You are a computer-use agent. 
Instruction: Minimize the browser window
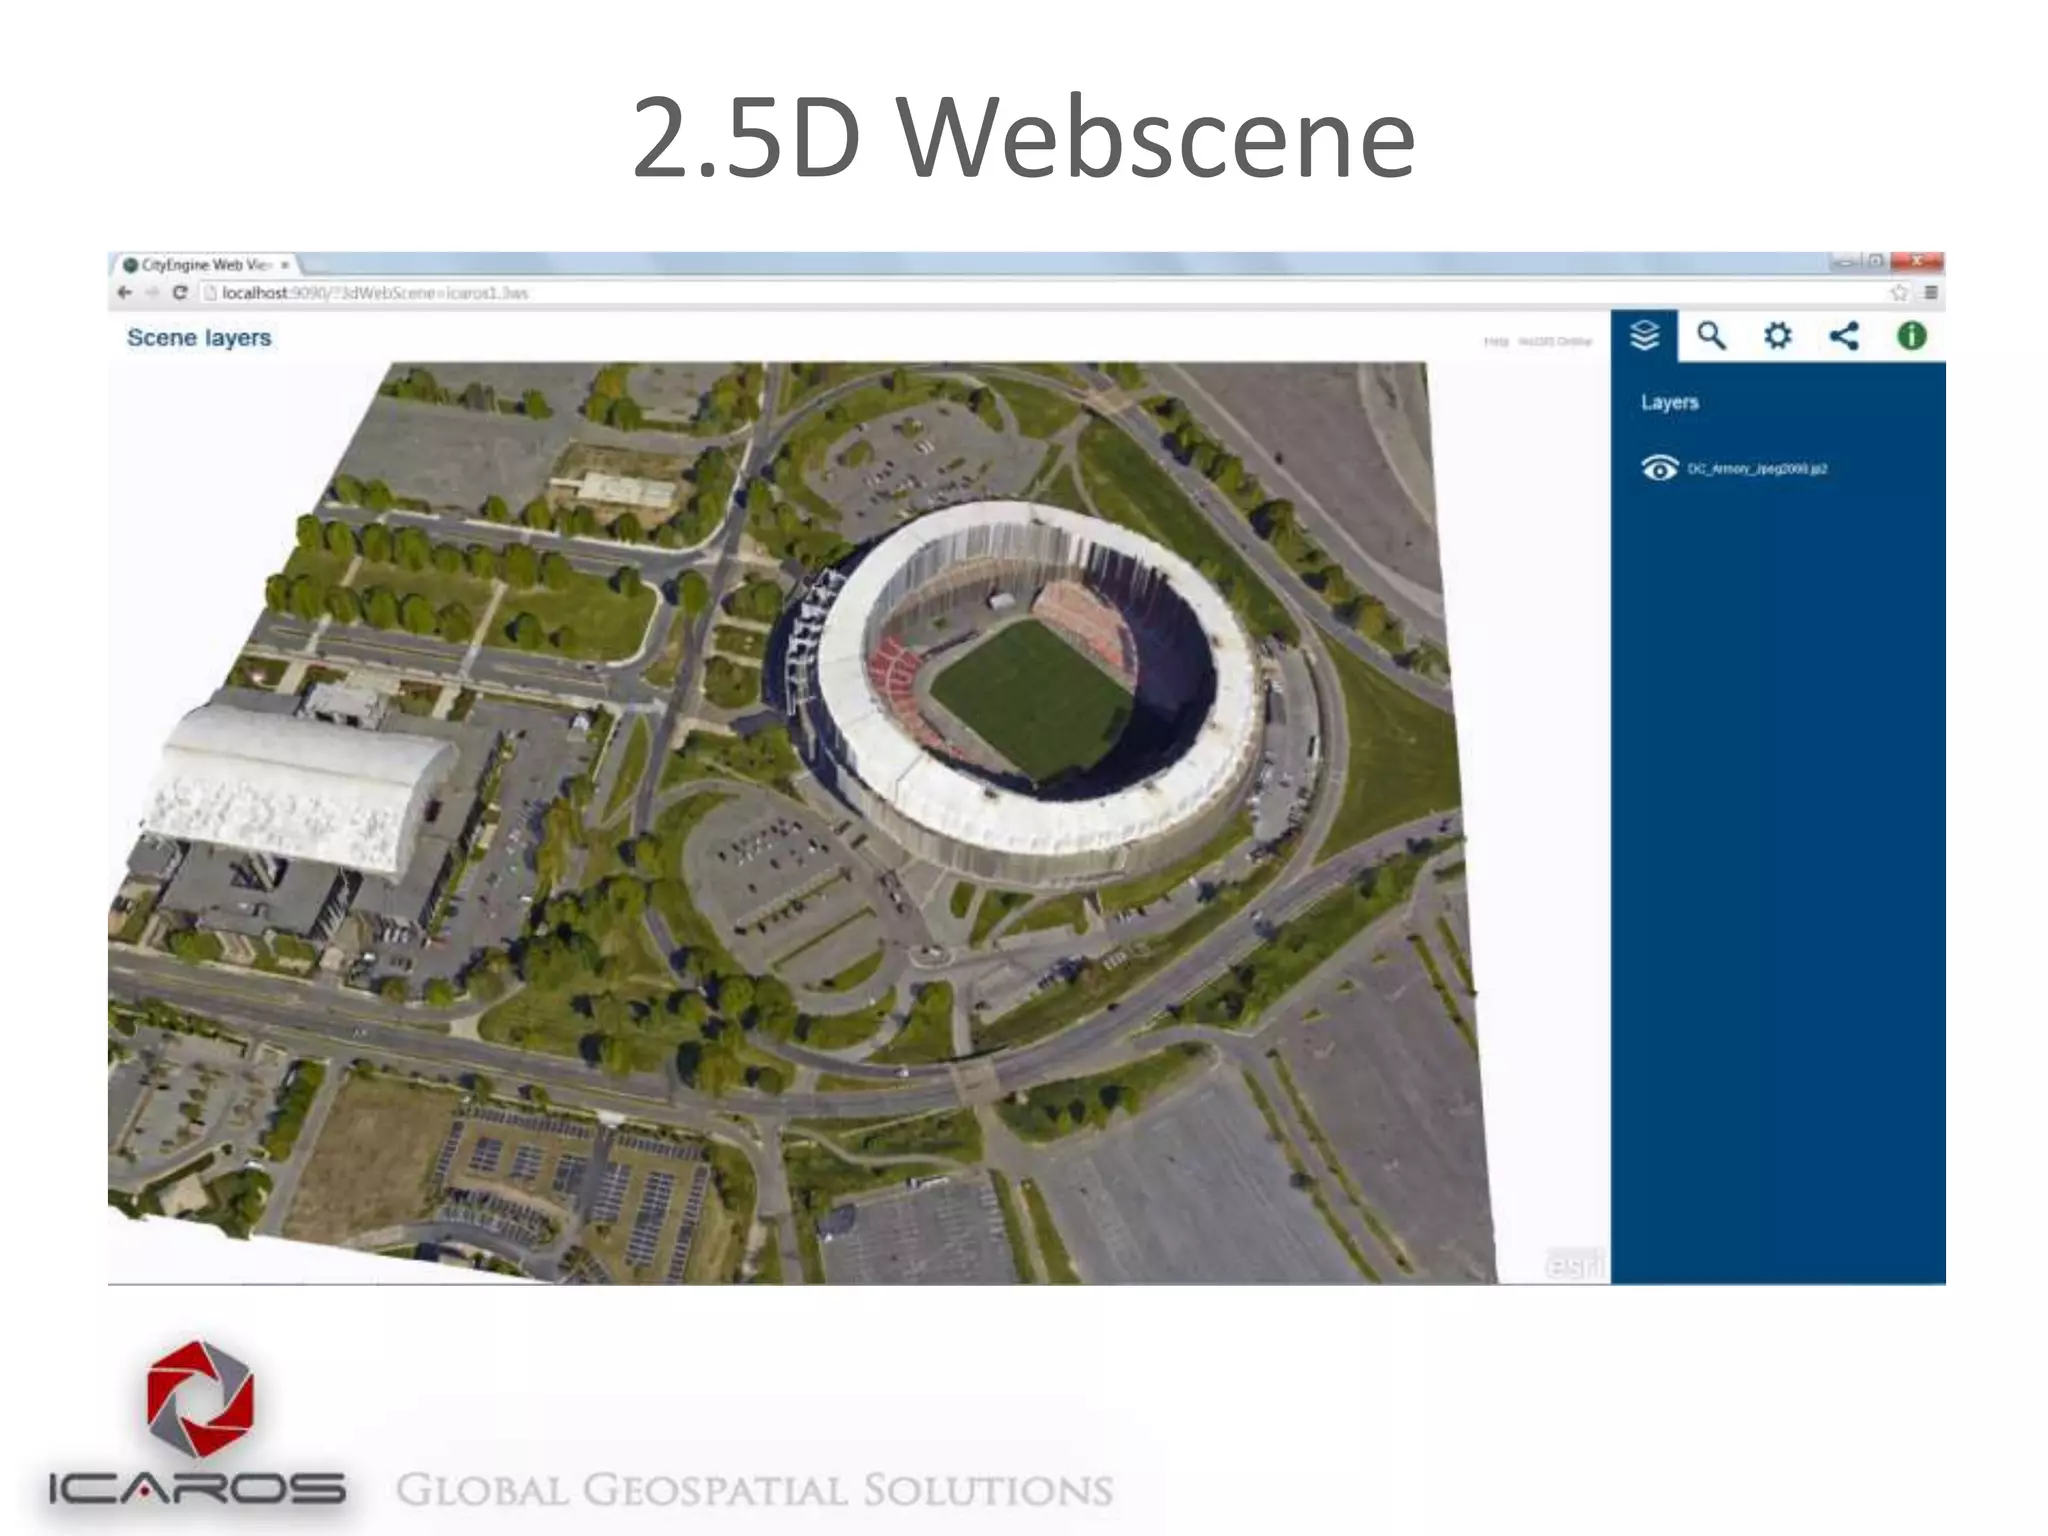click(1844, 262)
